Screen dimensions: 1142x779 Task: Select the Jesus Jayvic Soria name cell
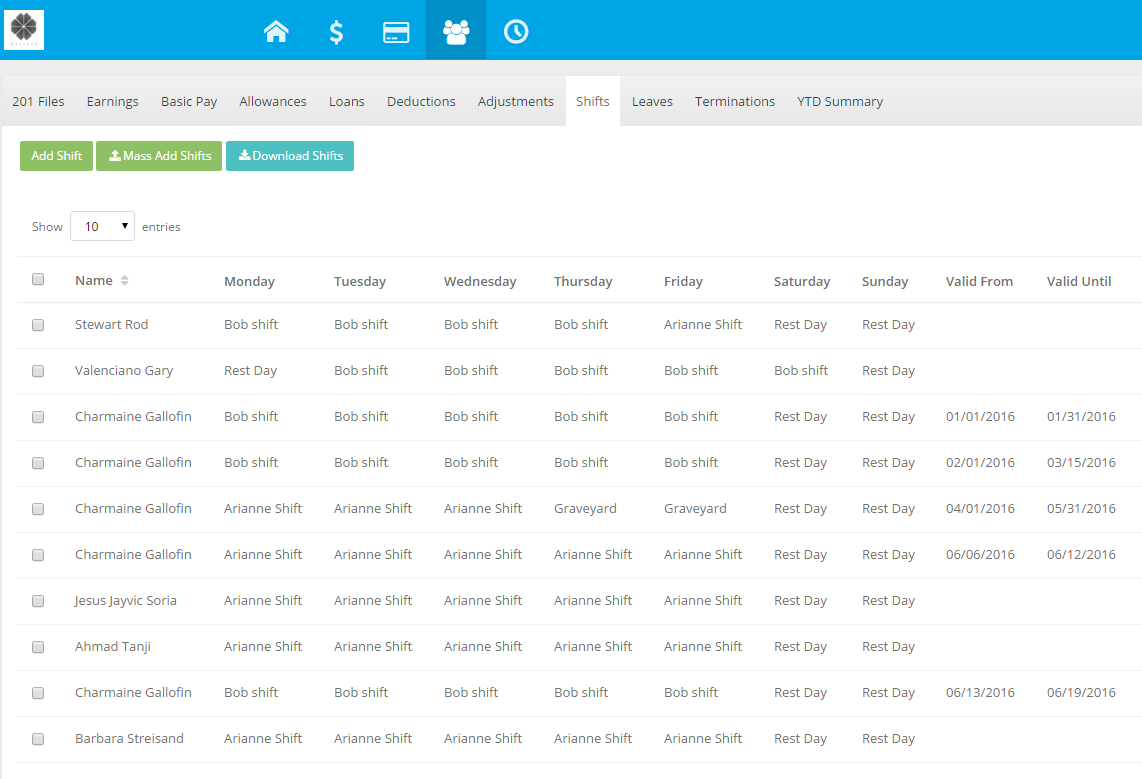coord(125,601)
